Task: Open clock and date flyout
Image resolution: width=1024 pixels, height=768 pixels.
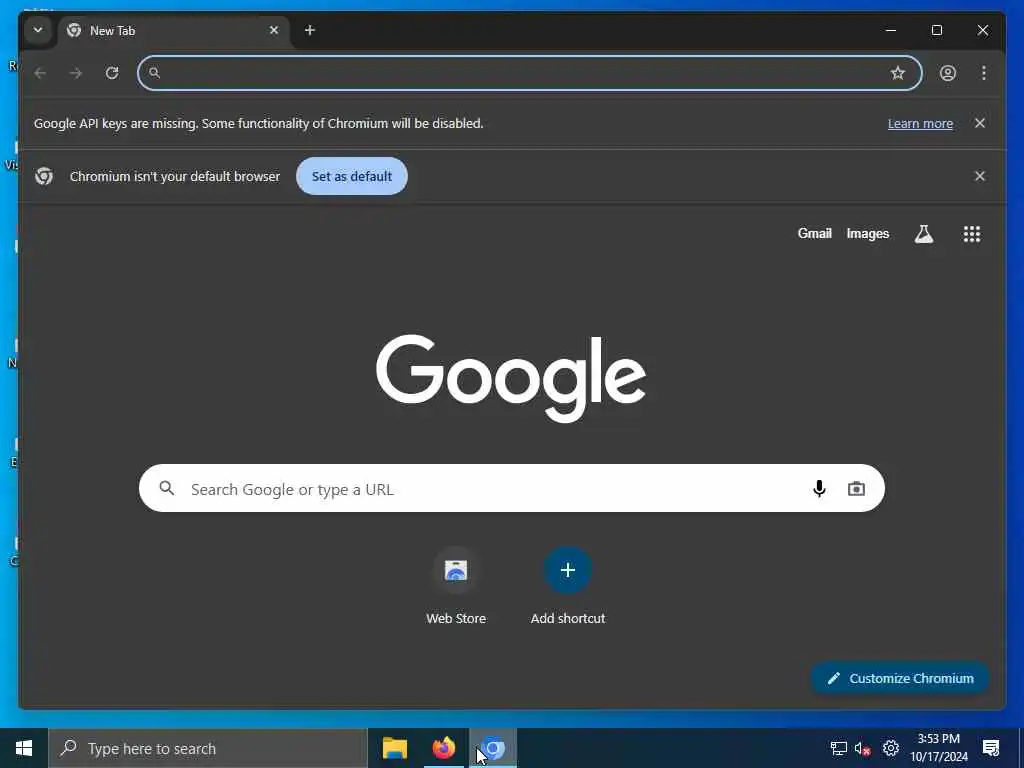Action: point(939,748)
